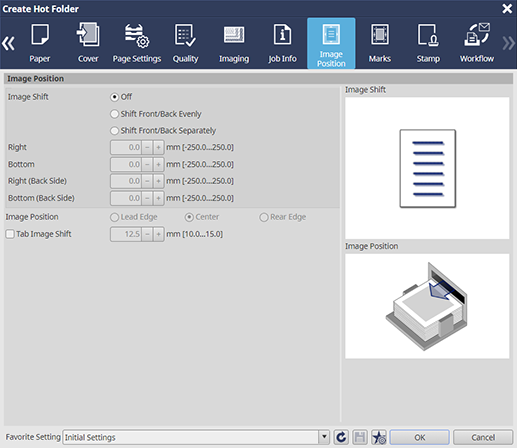The image size is (517, 448).
Task: Expand the Favorite Setting dropdown arrow
Action: tap(324, 437)
